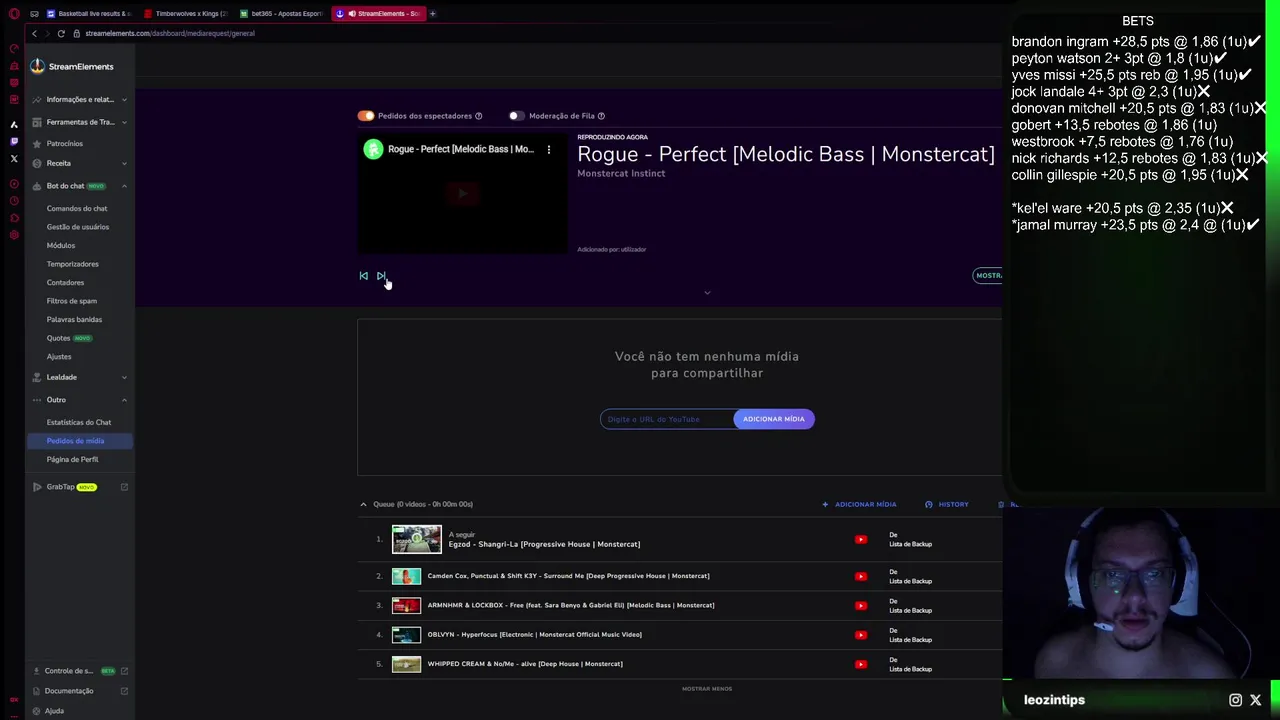1280x720 pixels.
Task: Expand the now-playing panel down chevron
Action: tap(707, 293)
